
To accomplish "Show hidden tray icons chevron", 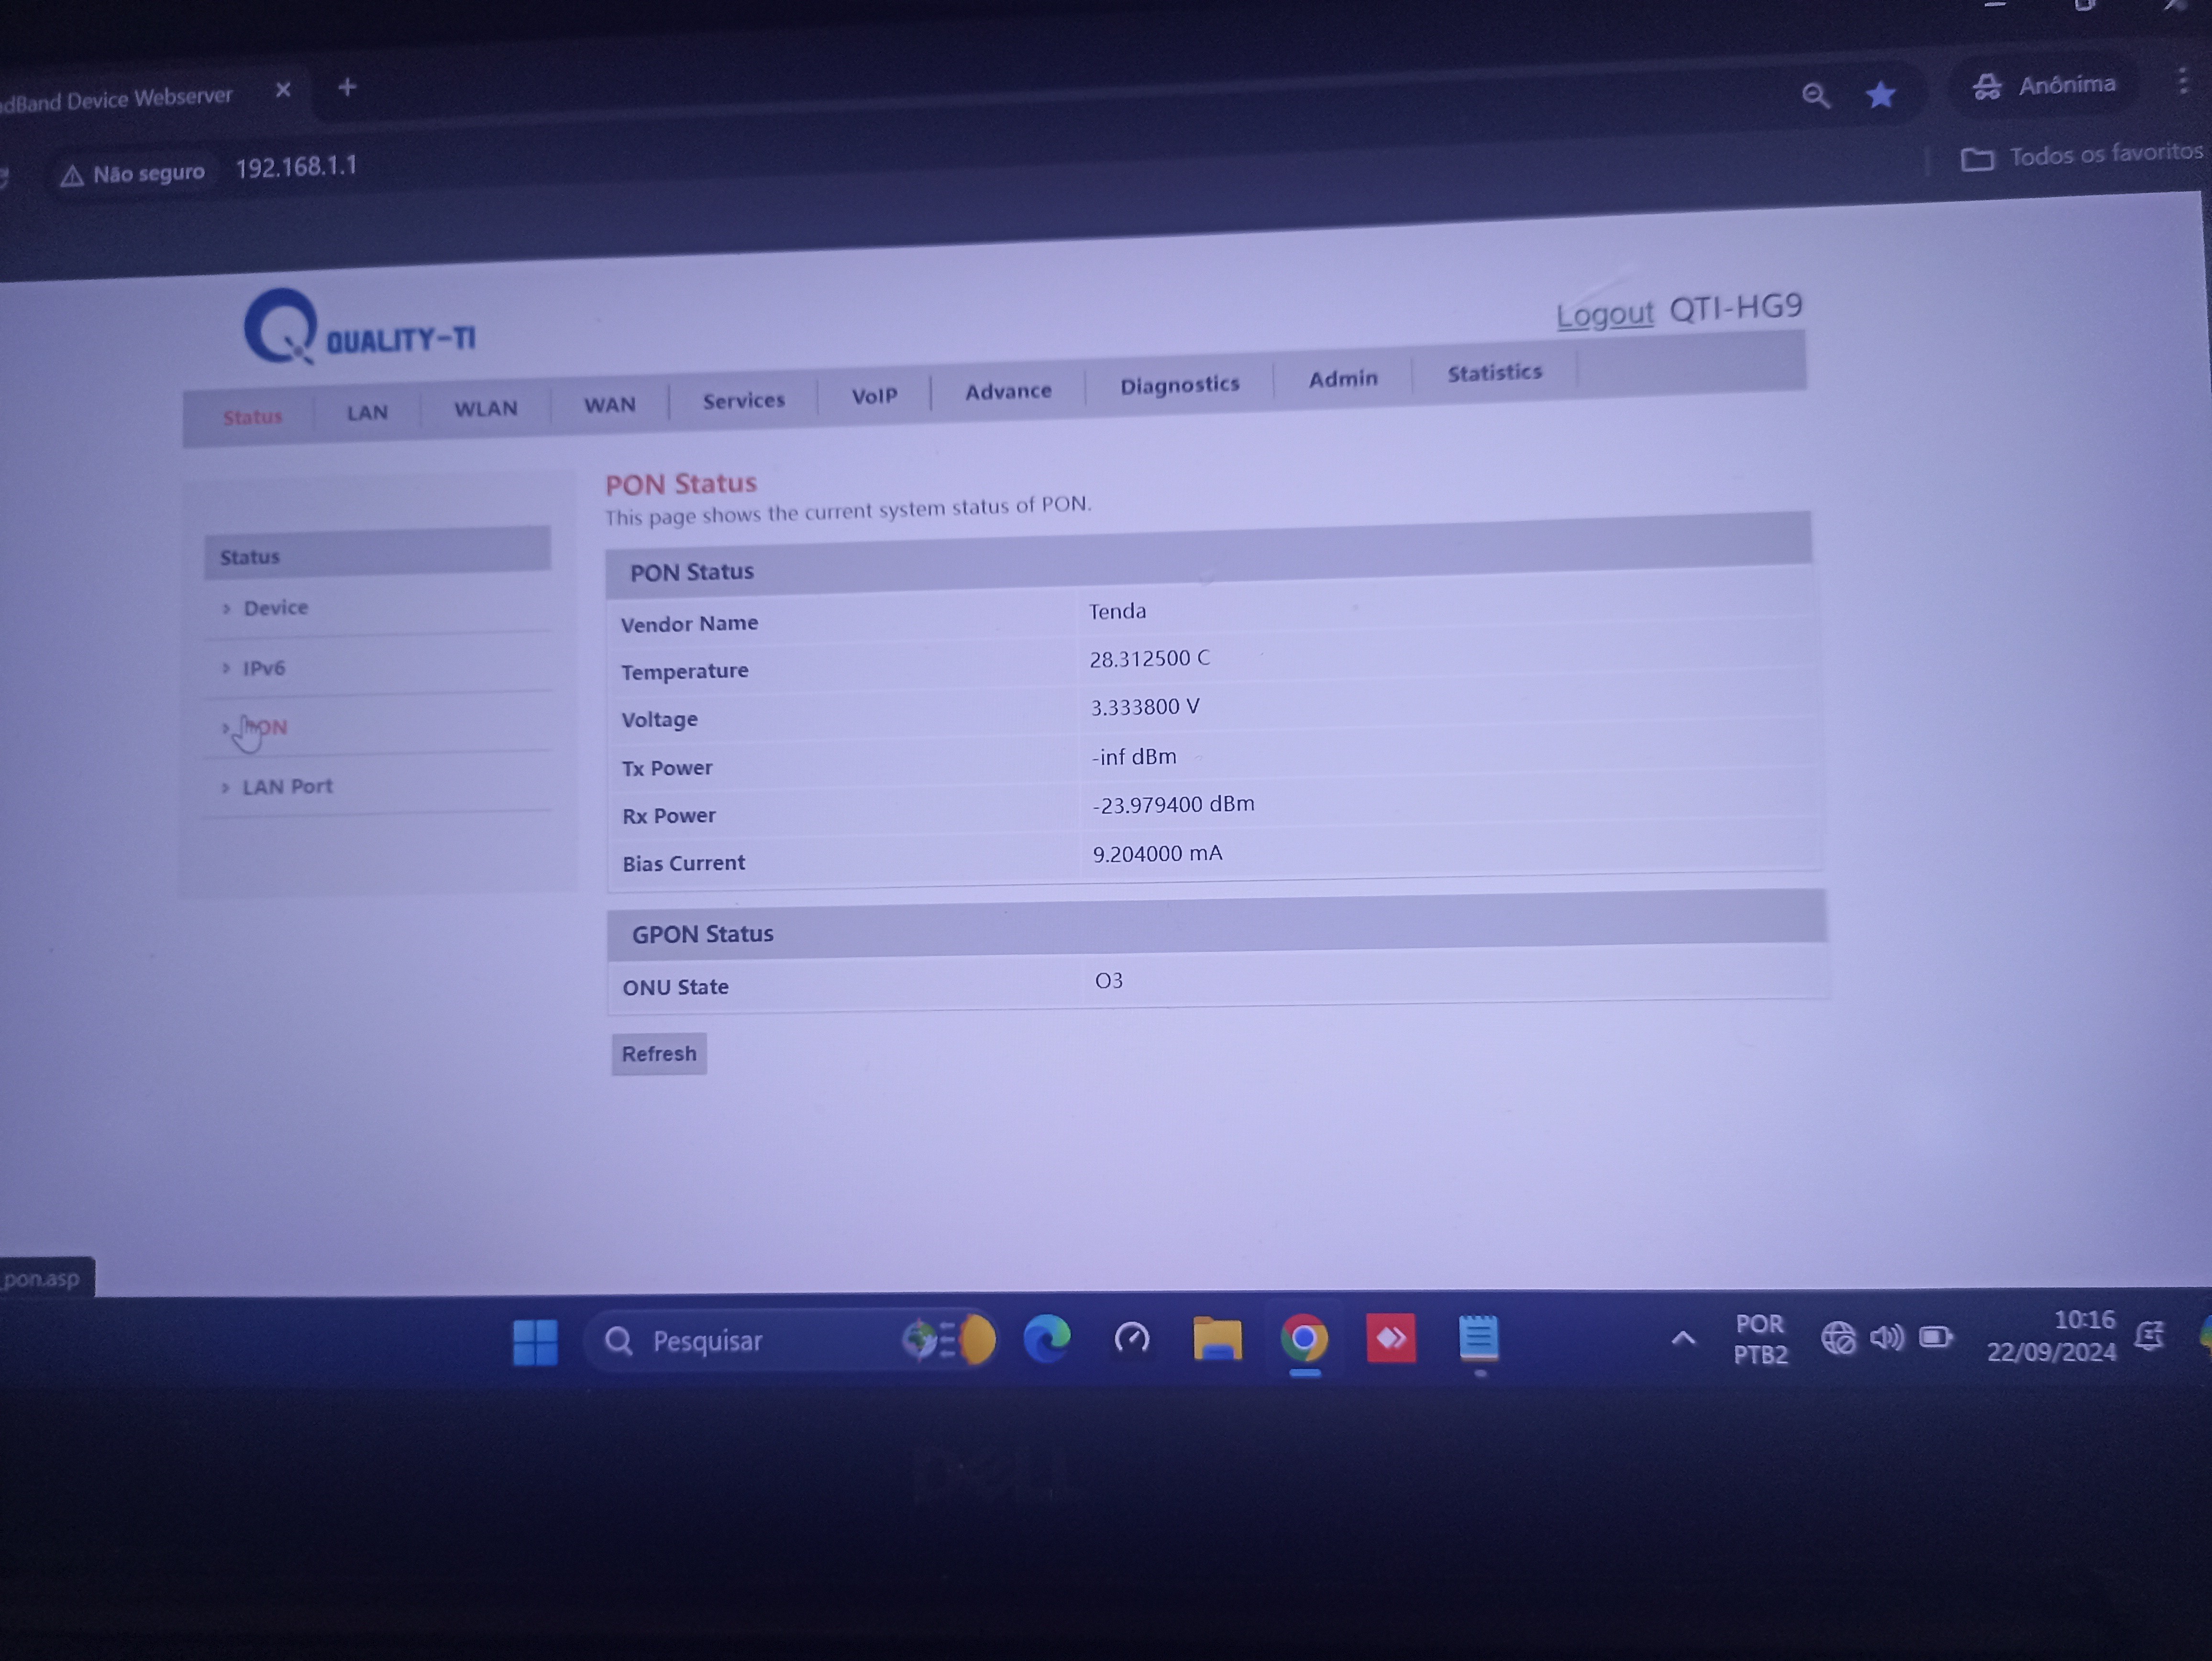I will click(1683, 1338).
